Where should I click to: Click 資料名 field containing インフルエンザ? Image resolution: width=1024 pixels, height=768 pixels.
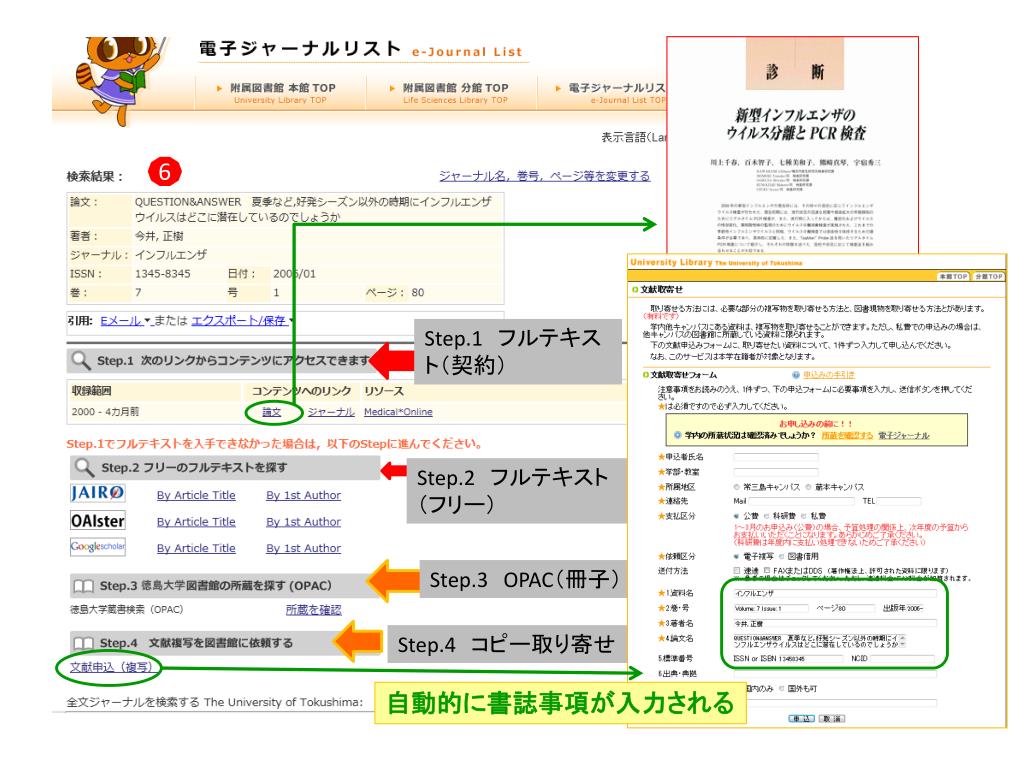click(835, 593)
